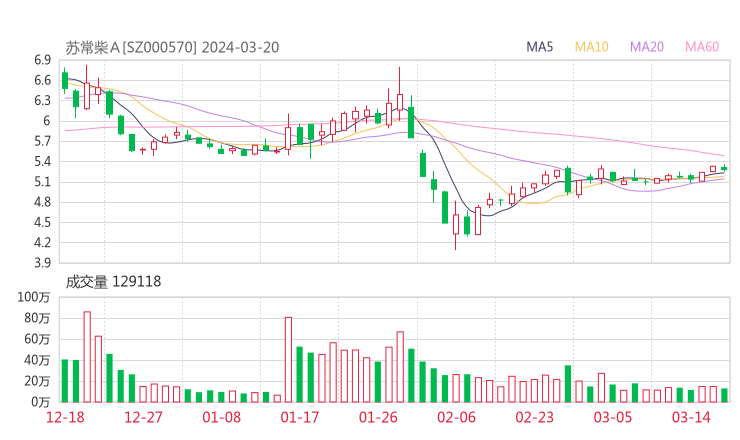Click the 03-14 date axis label
This screenshot has width=740, height=440.
[691, 417]
